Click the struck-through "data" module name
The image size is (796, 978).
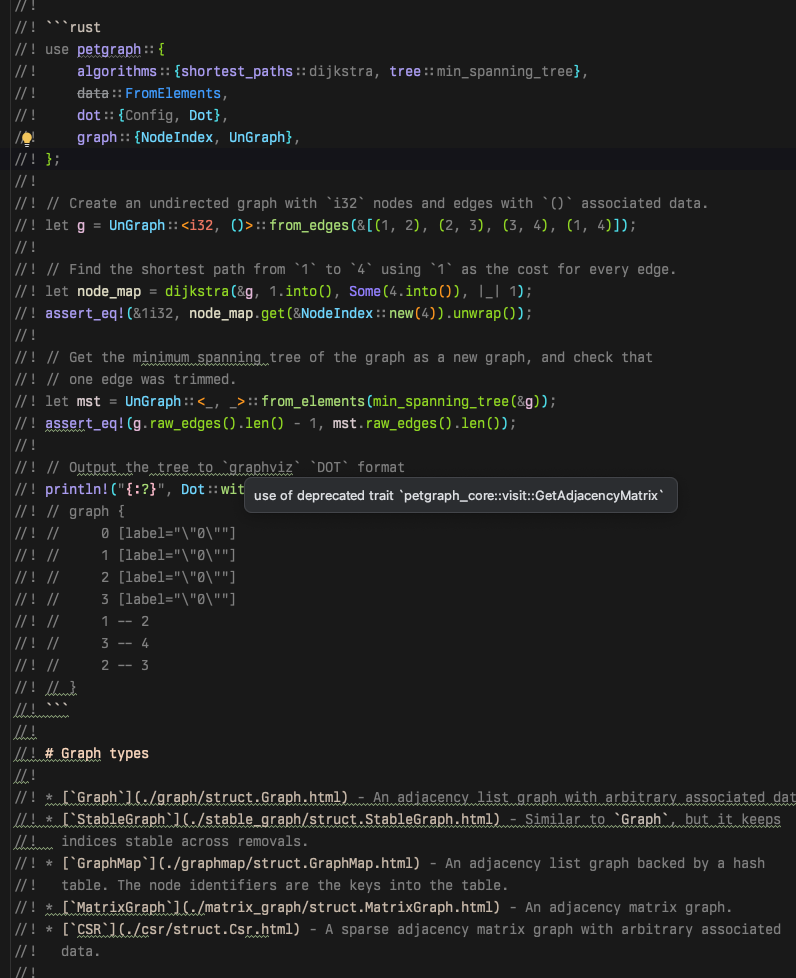click(93, 93)
